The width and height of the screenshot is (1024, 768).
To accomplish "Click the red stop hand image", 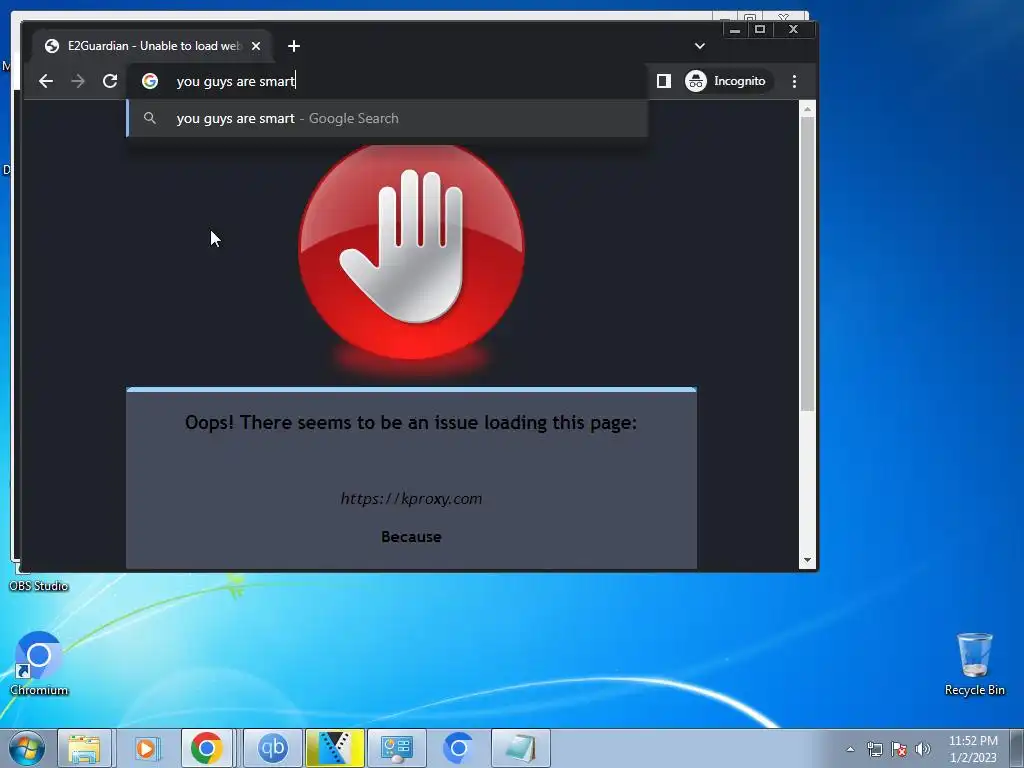I will coord(411,251).
